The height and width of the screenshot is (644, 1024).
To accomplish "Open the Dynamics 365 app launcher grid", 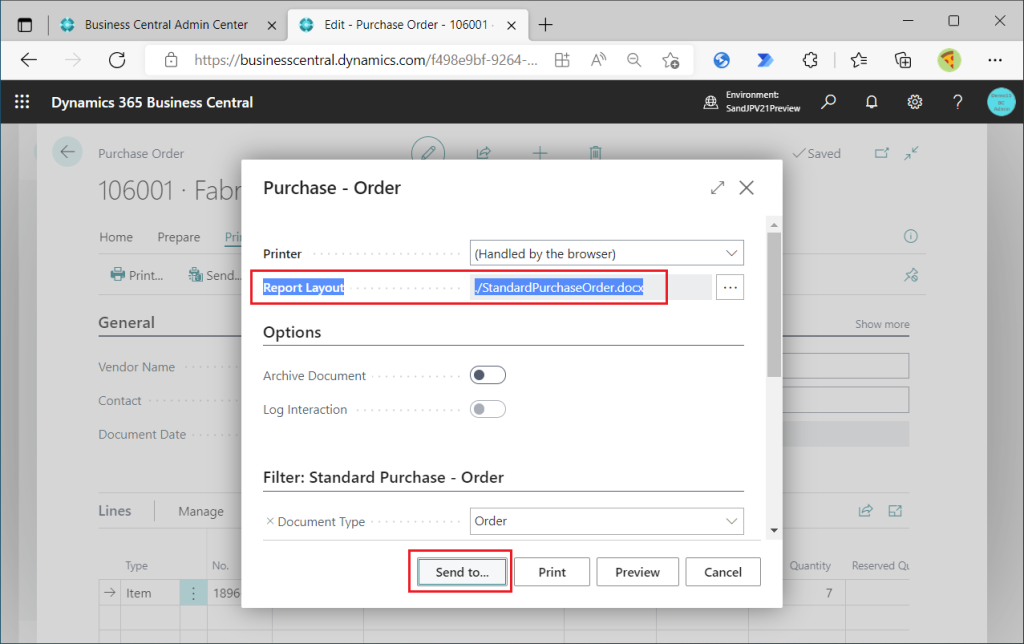I will [22, 102].
